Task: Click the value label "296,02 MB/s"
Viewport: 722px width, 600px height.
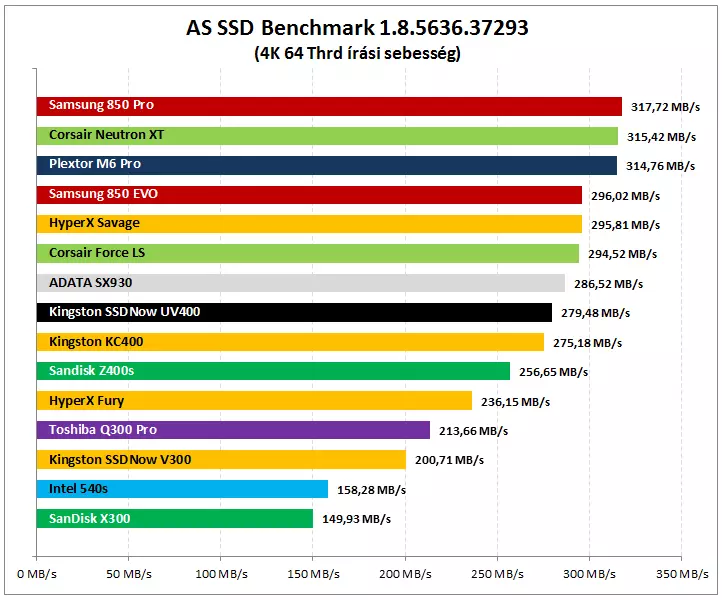Action: [625, 196]
